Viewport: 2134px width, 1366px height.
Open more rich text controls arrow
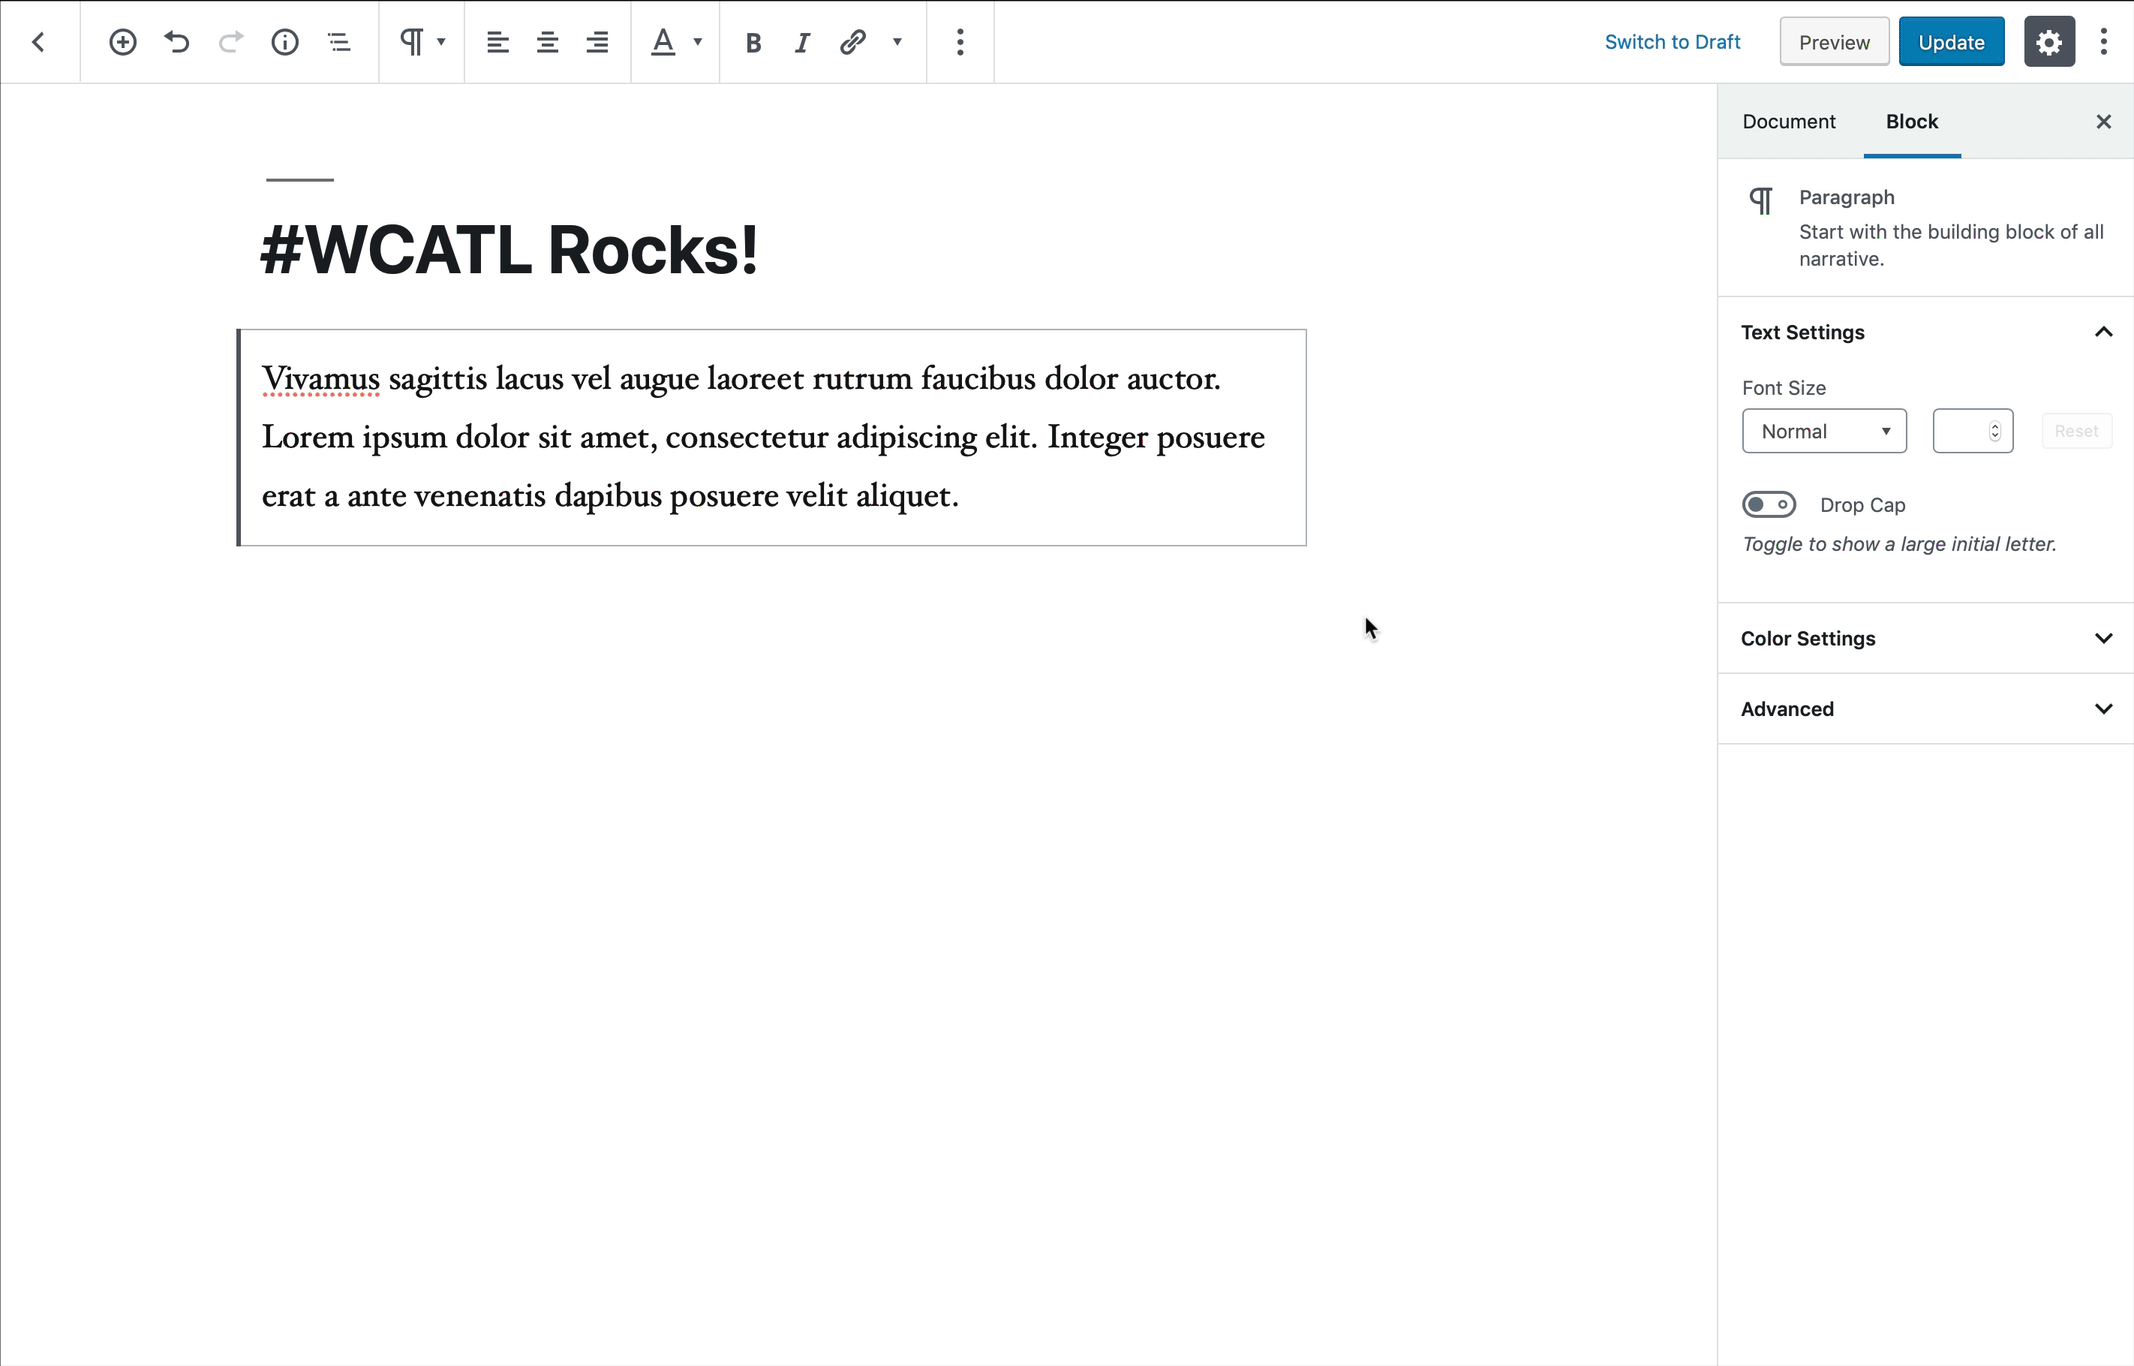pyautogui.click(x=897, y=42)
